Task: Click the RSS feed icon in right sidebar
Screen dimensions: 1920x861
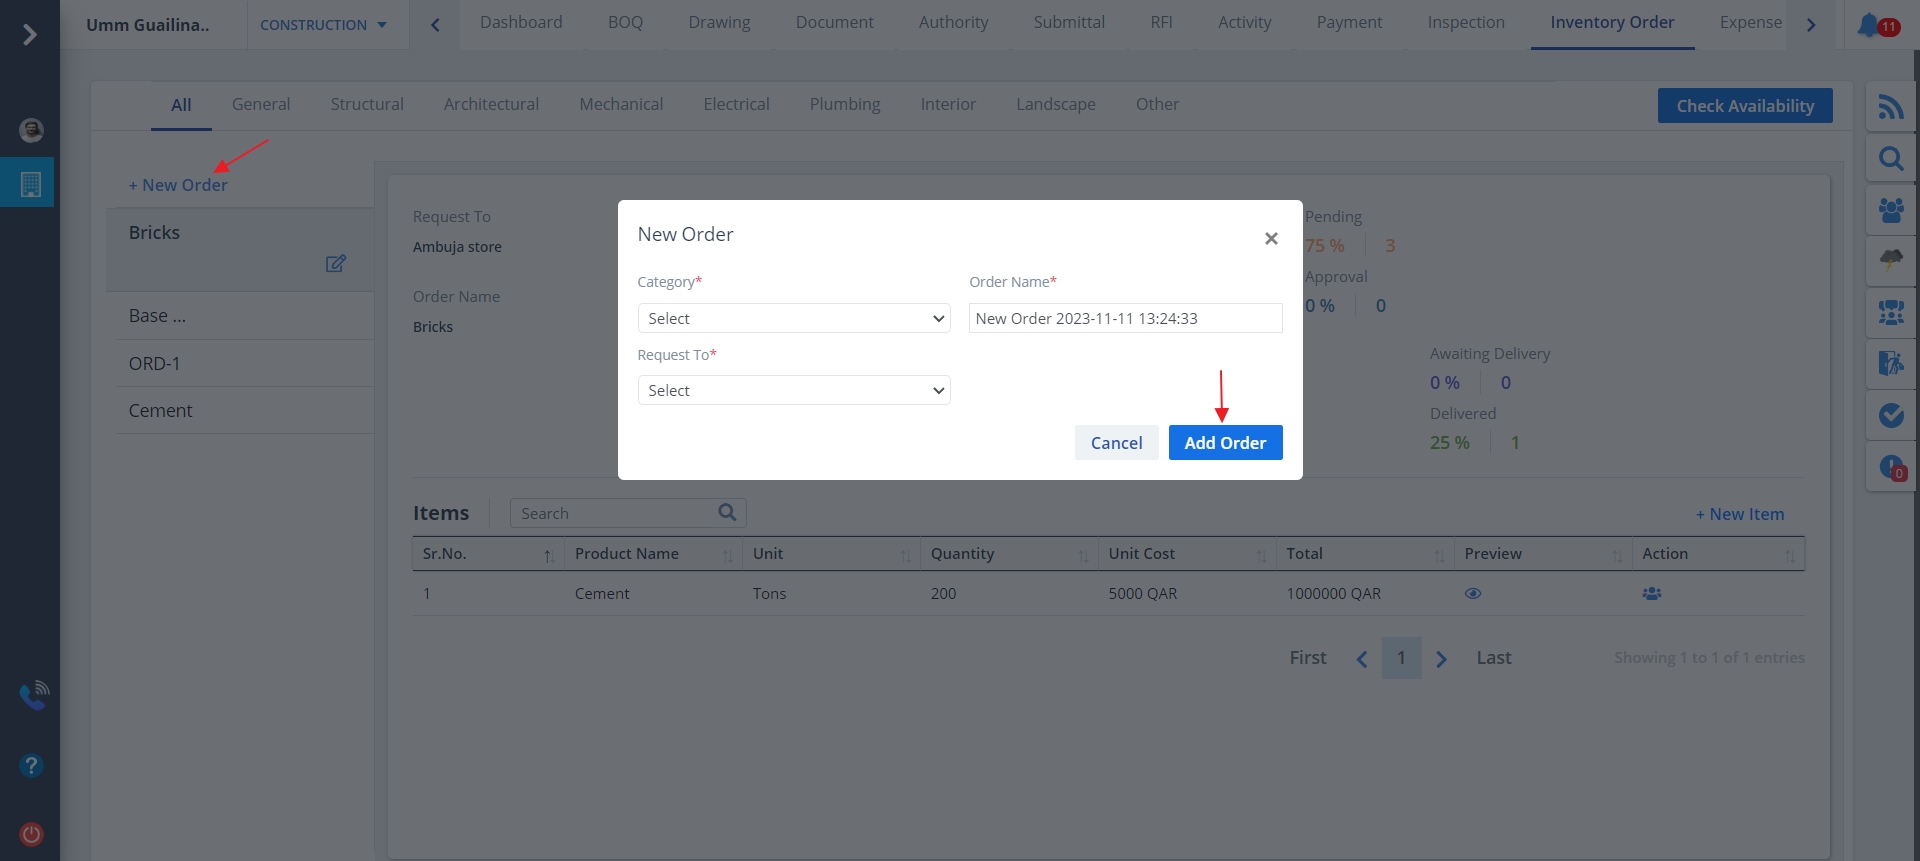Action: tap(1890, 107)
